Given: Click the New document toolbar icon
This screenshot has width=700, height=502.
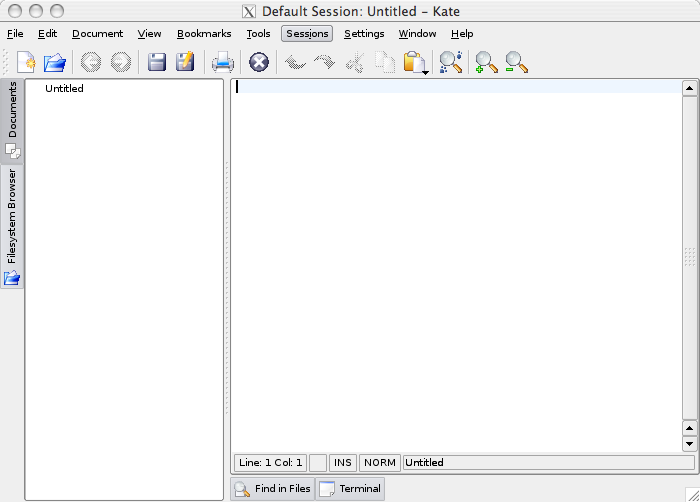Looking at the screenshot, I should (x=26, y=62).
